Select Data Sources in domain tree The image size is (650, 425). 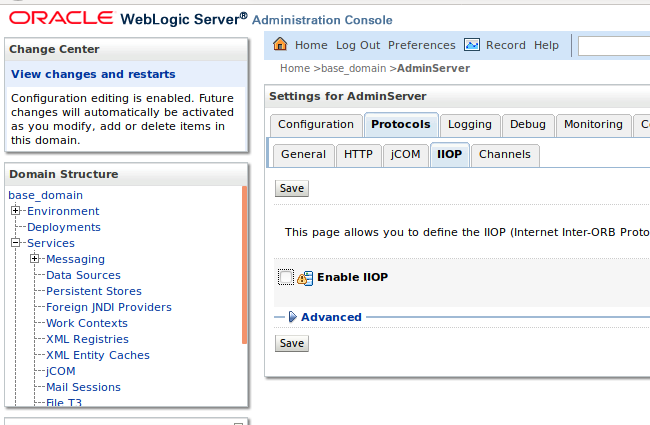(83, 275)
